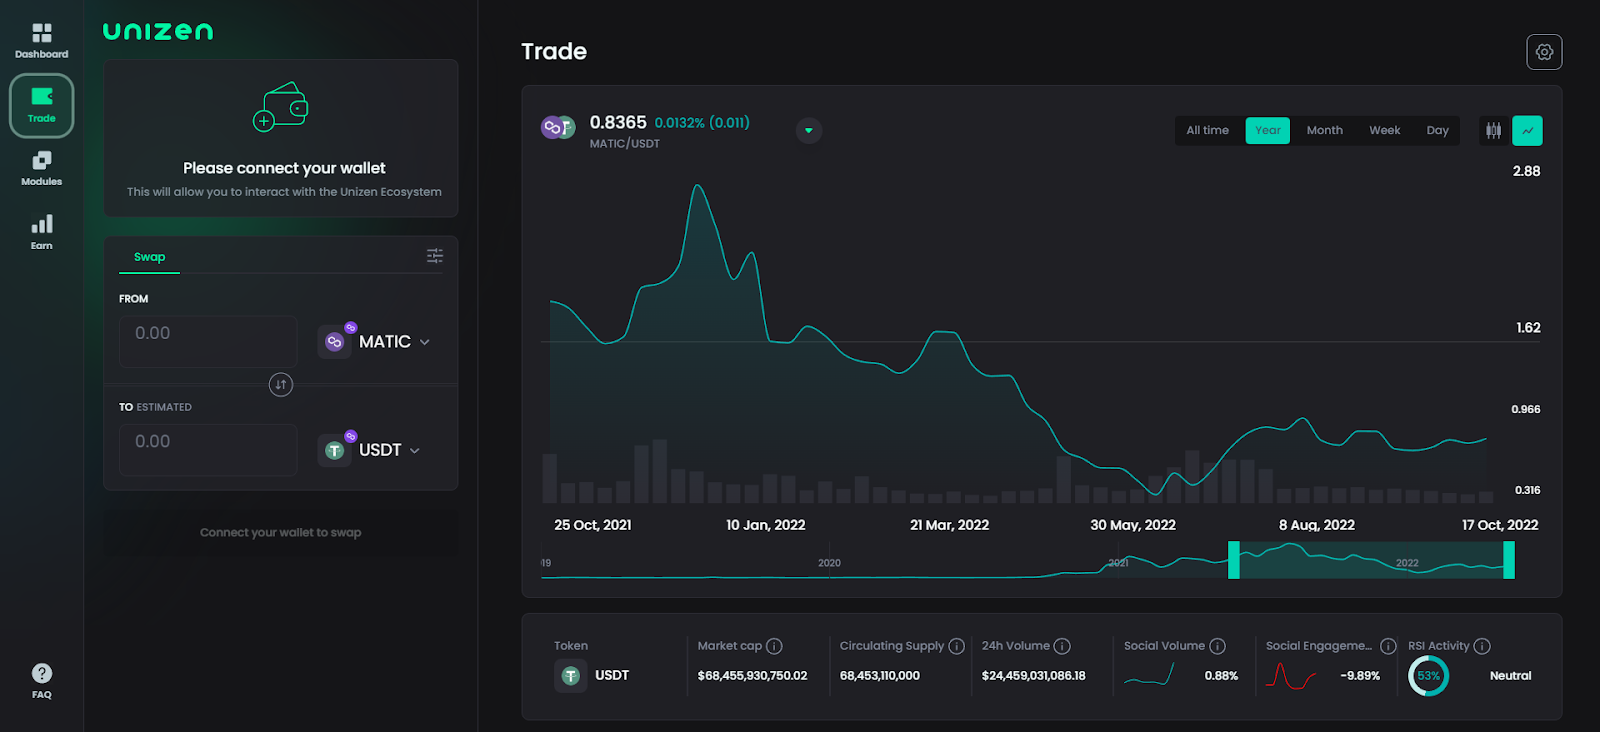Click the -9.89% engagement value

(1360, 676)
